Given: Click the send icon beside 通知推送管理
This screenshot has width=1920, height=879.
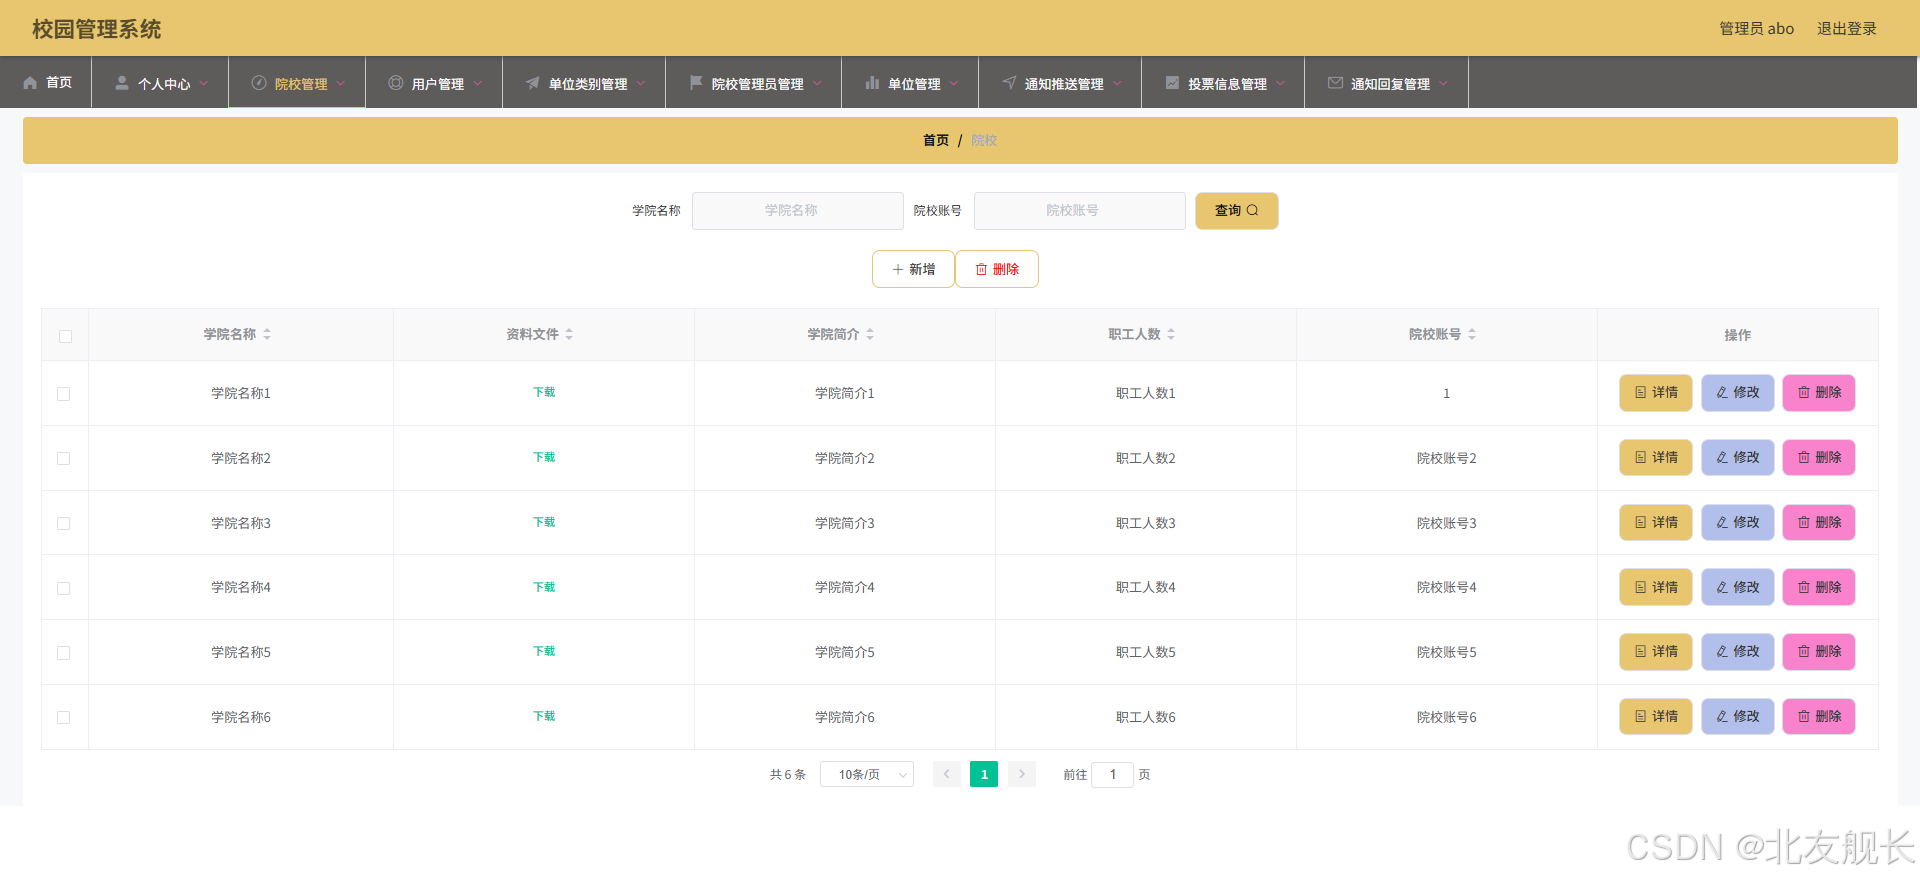Looking at the screenshot, I should [1009, 83].
